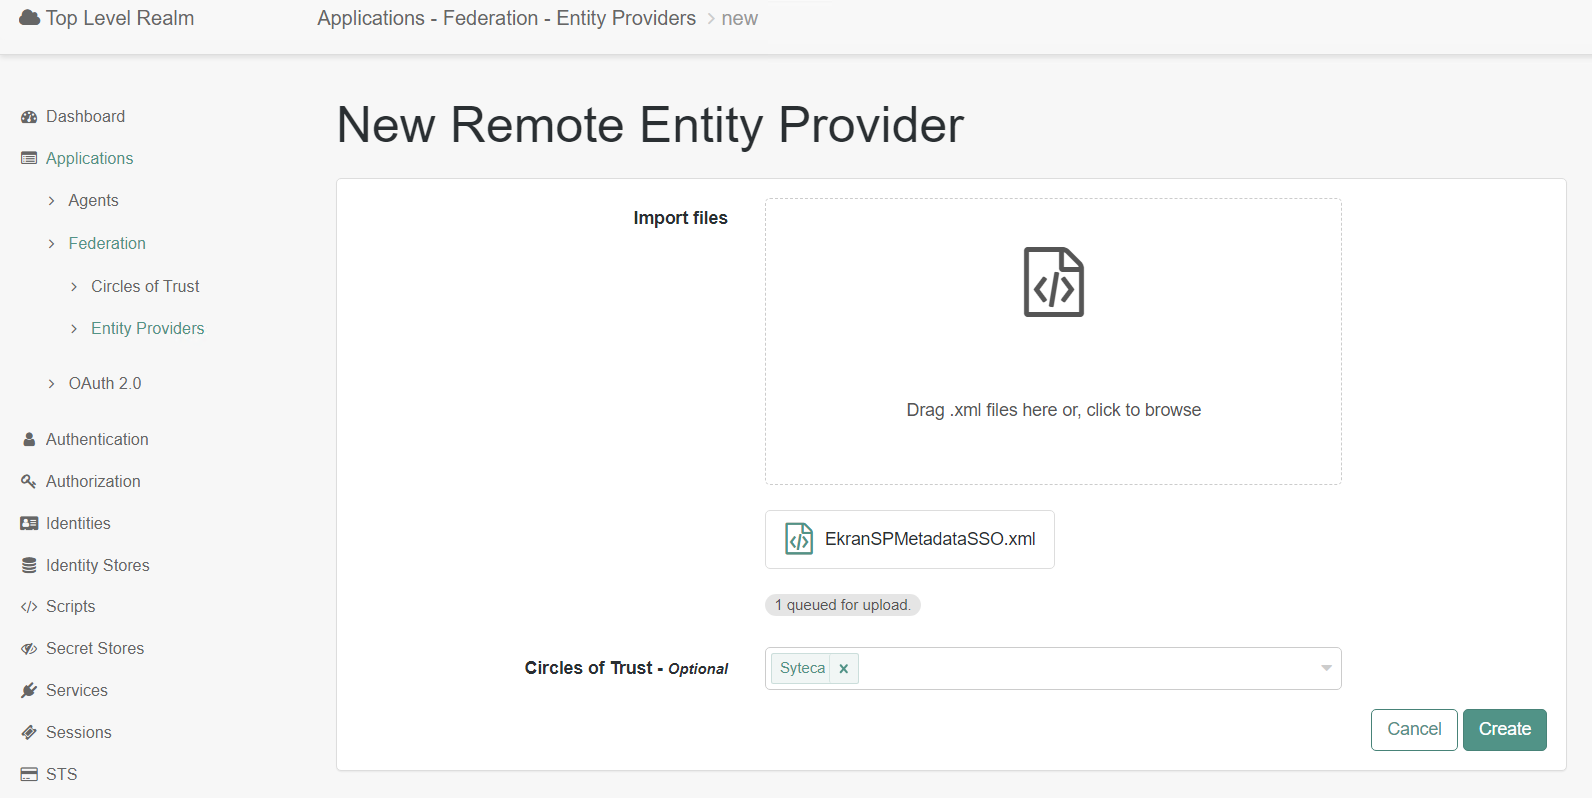Click the Scripts code icon
1592x798 pixels.
click(29, 607)
